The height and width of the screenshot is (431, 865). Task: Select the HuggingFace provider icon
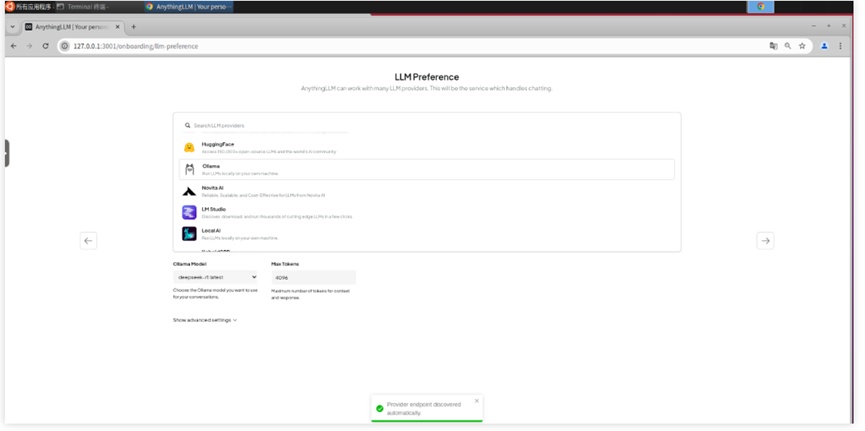(x=189, y=147)
